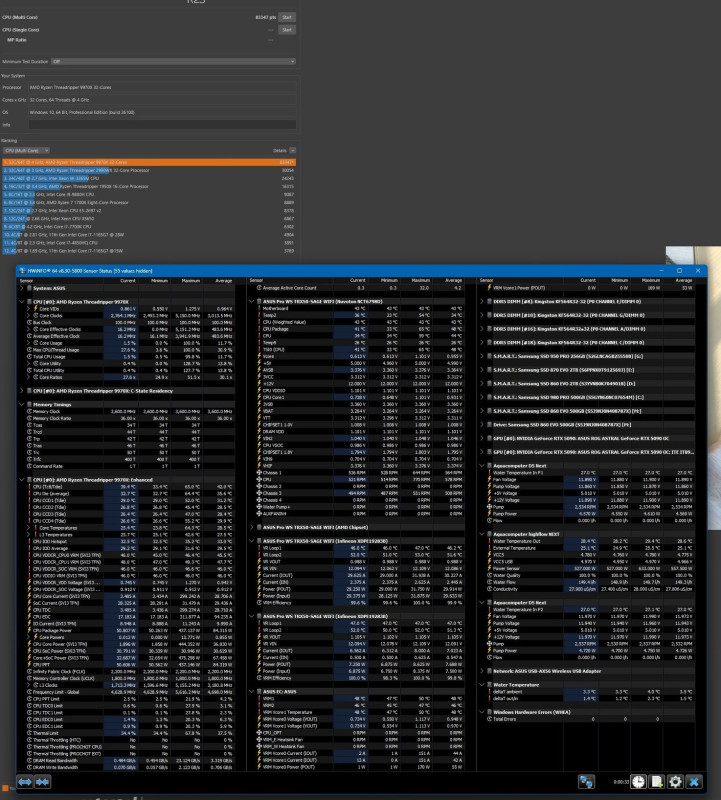Collapse the Memory Timings group
The image size is (721, 800).
[22, 404]
